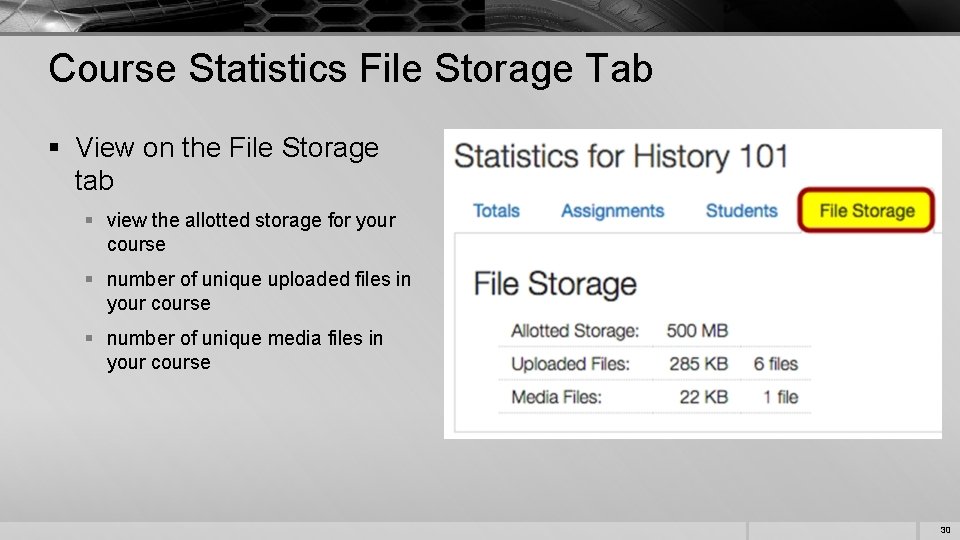Click the 500 MB storage value
Viewport: 960px width, 540px height.
point(697,331)
